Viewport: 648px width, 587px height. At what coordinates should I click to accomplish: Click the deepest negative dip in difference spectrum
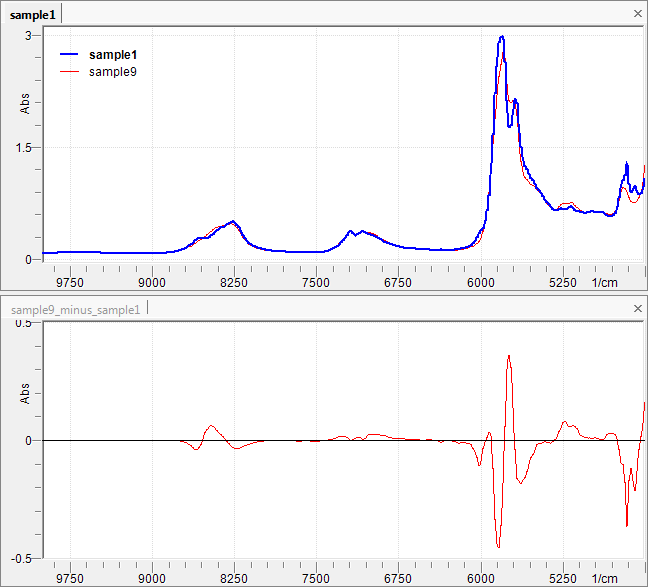click(x=498, y=545)
